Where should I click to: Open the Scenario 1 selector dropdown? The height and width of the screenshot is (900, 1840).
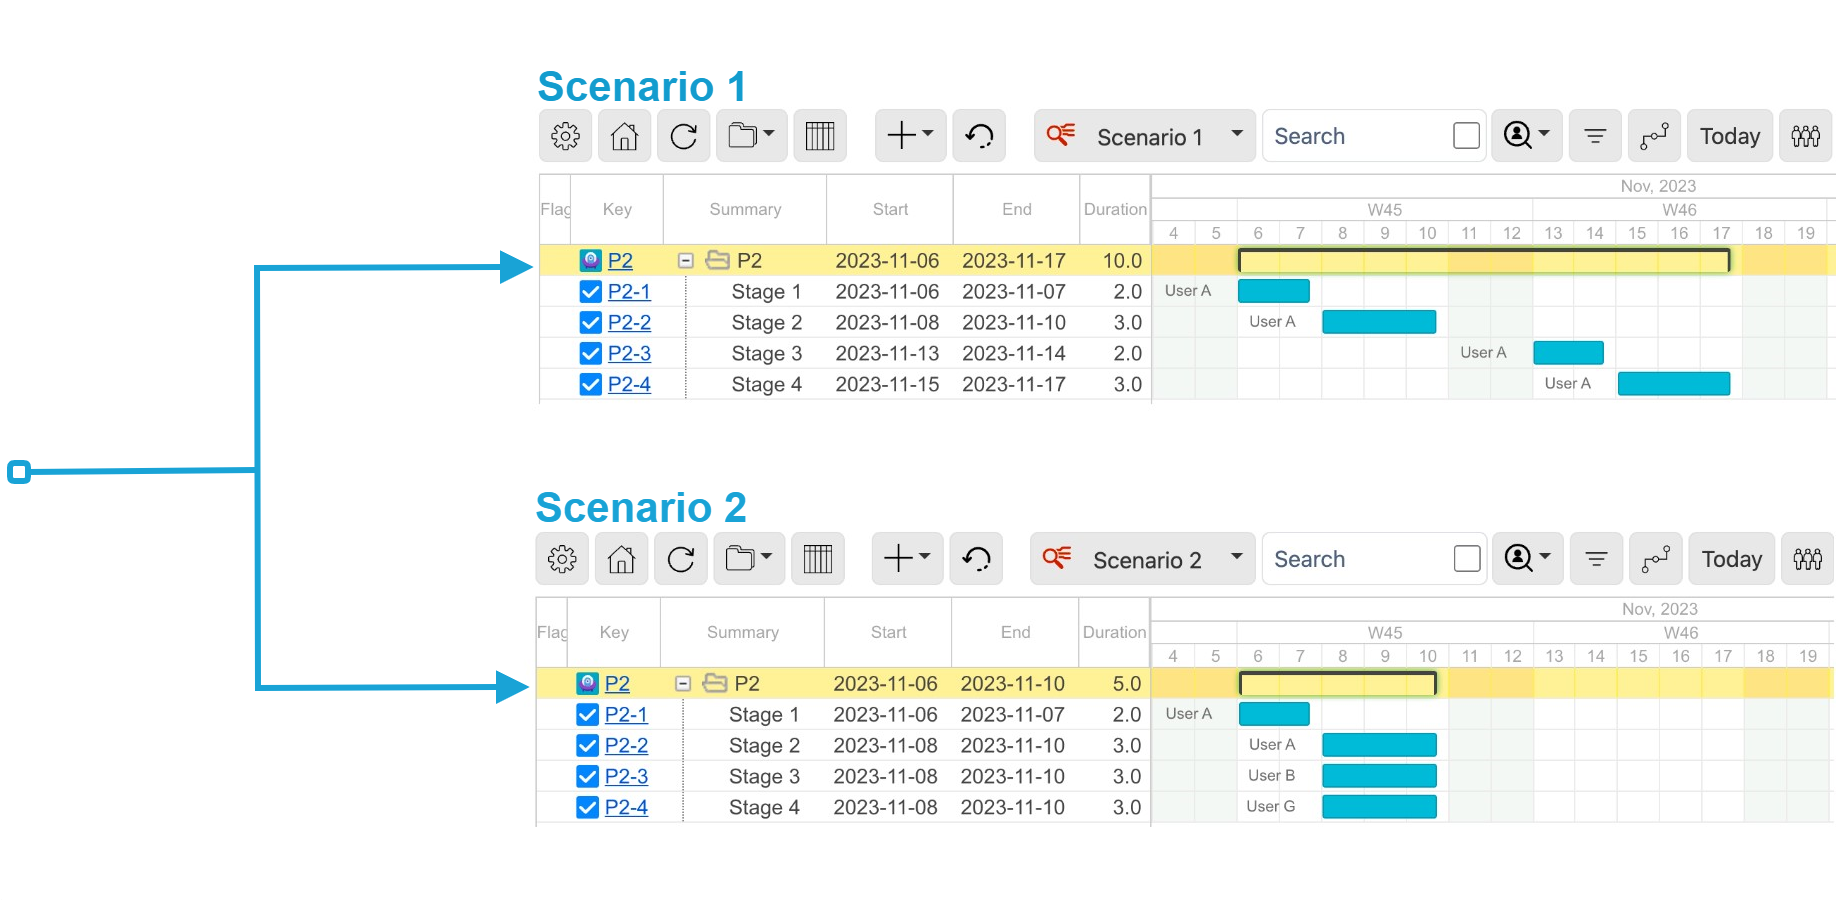pos(1145,136)
